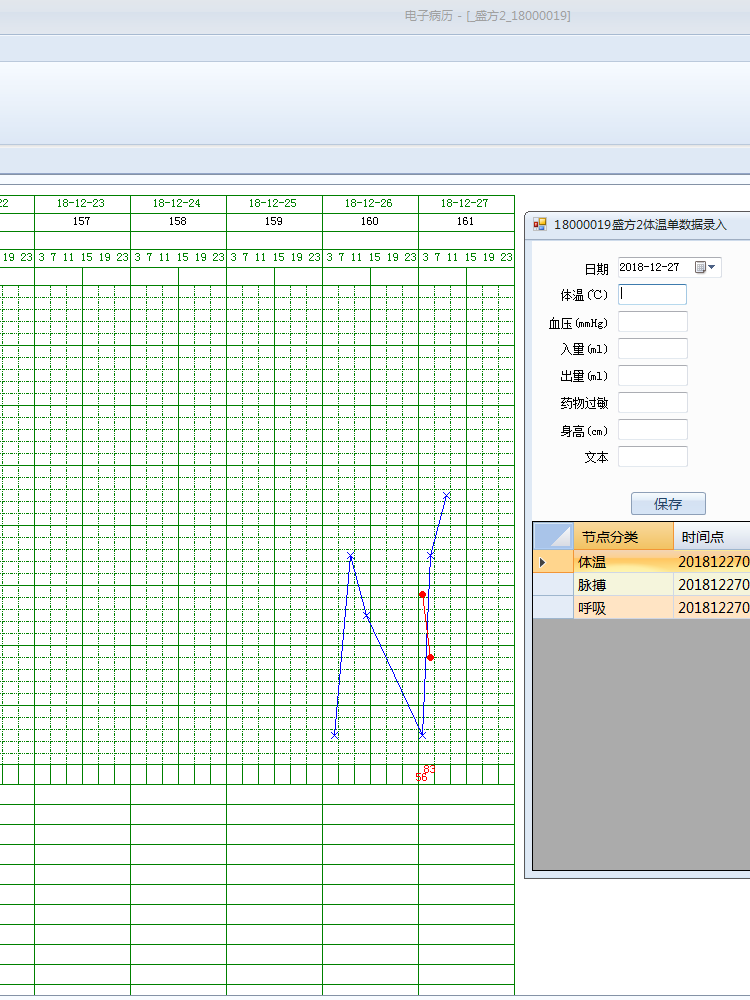This screenshot has height=1000, width=750.
Task: Click the row header of the 呼吸 row
Action: click(553, 608)
